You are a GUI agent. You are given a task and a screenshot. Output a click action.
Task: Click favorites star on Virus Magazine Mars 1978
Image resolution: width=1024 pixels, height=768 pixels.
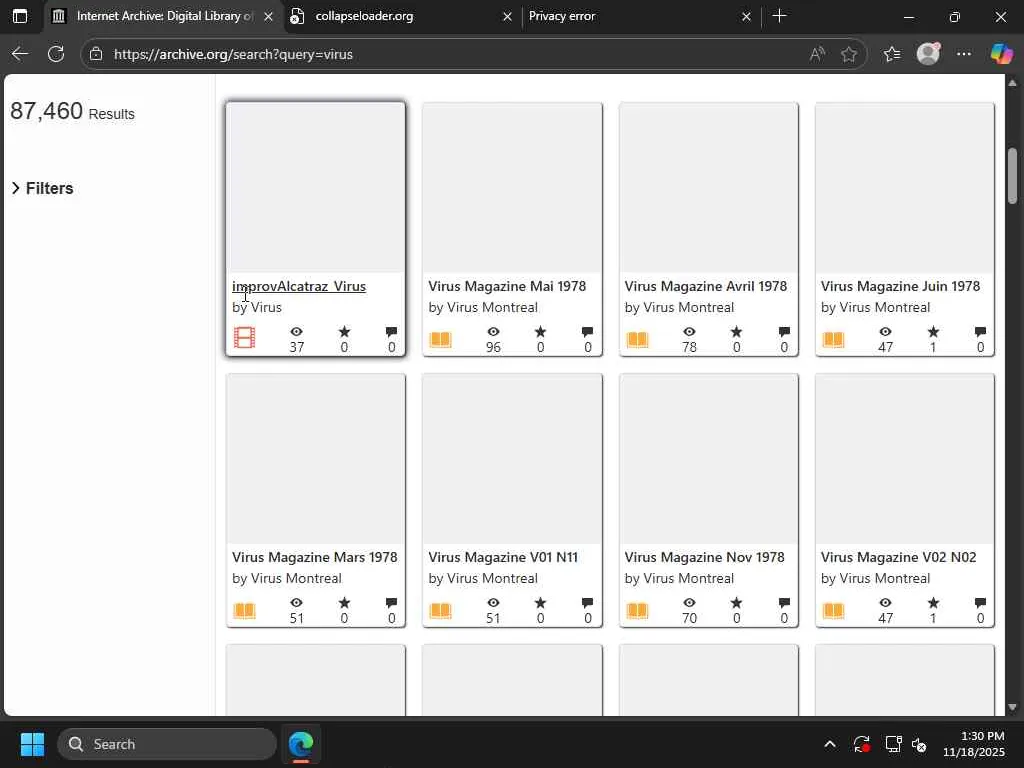[344, 603]
